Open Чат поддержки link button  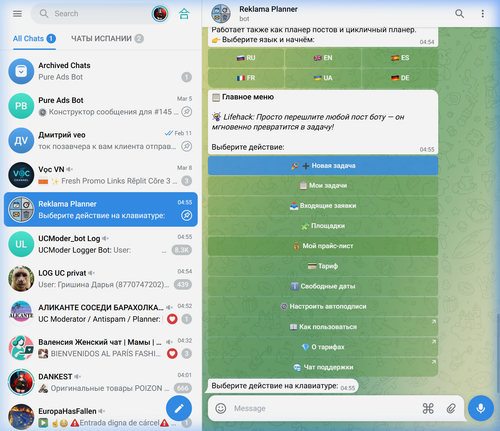pos(323,367)
